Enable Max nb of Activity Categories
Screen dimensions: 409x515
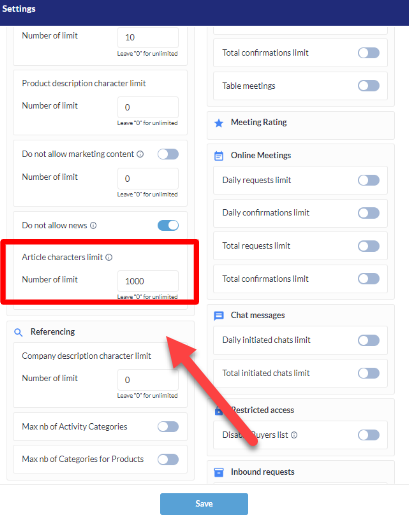click(168, 427)
